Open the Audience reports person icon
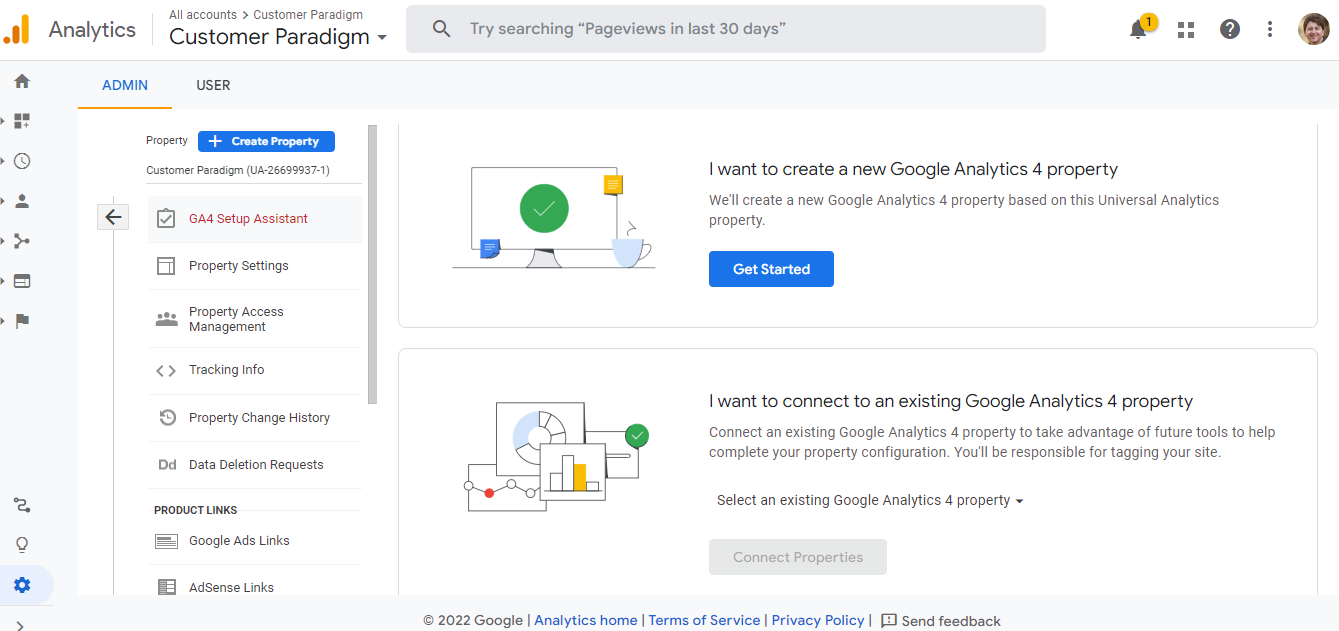The height and width of the screenshot is (631, 1339). point(21,201)
